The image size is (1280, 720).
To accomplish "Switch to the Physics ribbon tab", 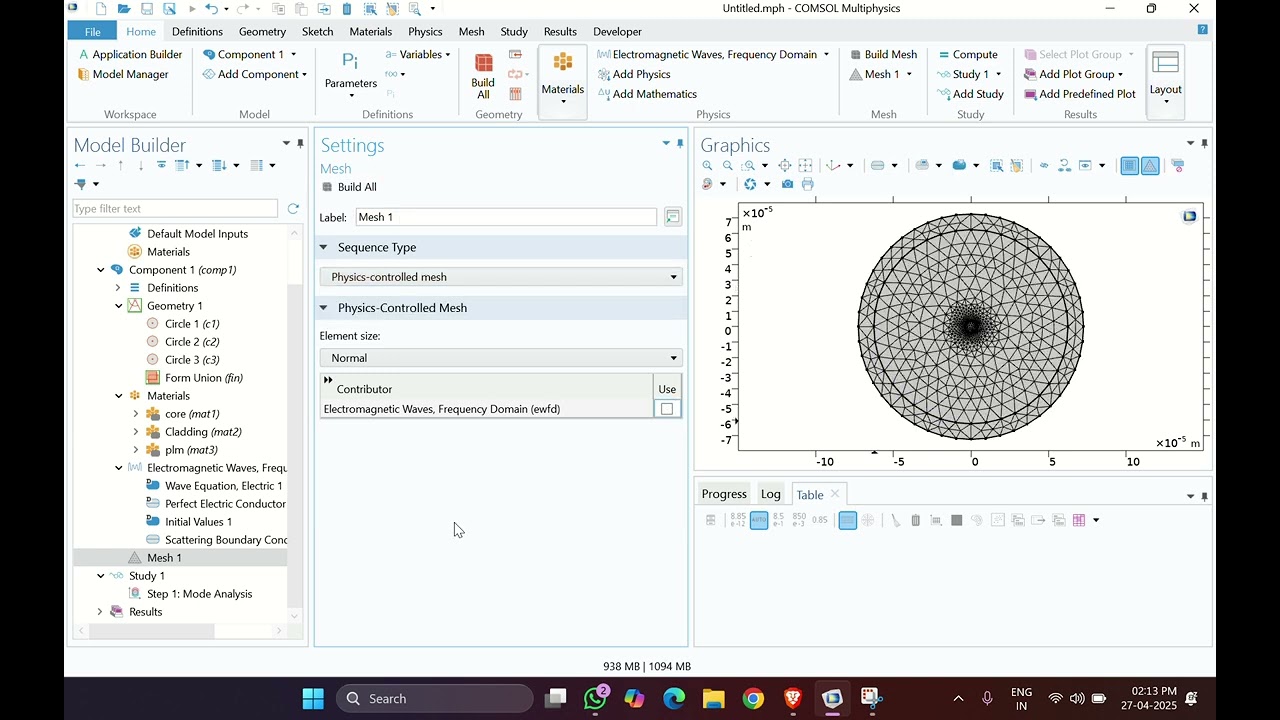I will pyautogui.click(x=425, y=31).
